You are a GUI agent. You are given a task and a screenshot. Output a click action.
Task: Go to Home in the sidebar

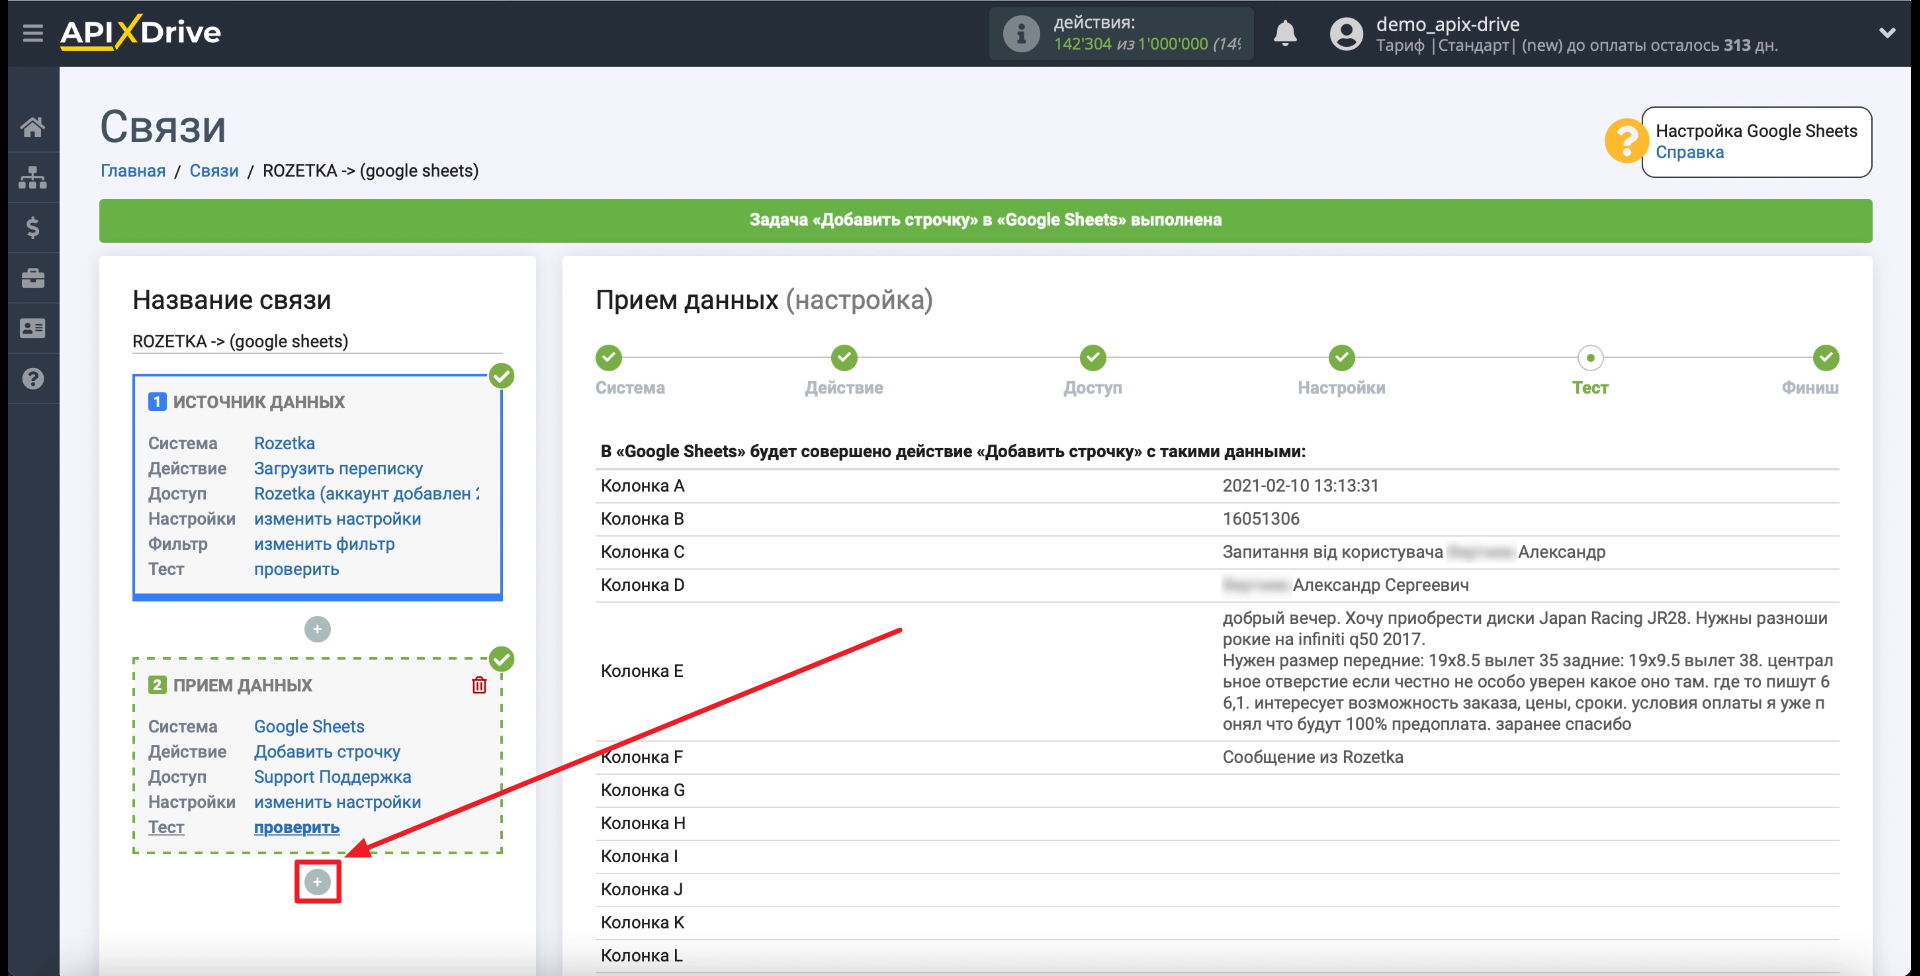tap(33, 127)
